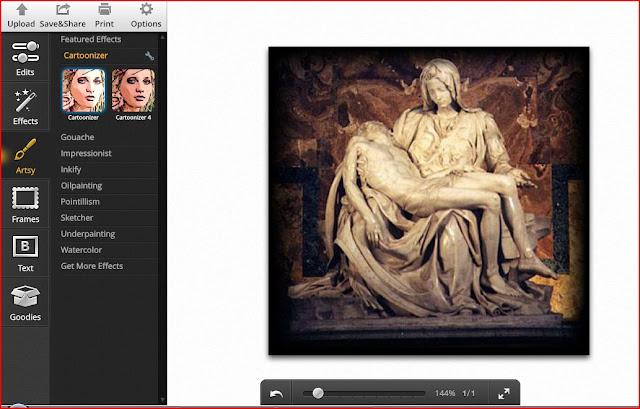The image size is (640, 409).
Task: Open the Goodies box panel
Action: [x=25, y=303]
